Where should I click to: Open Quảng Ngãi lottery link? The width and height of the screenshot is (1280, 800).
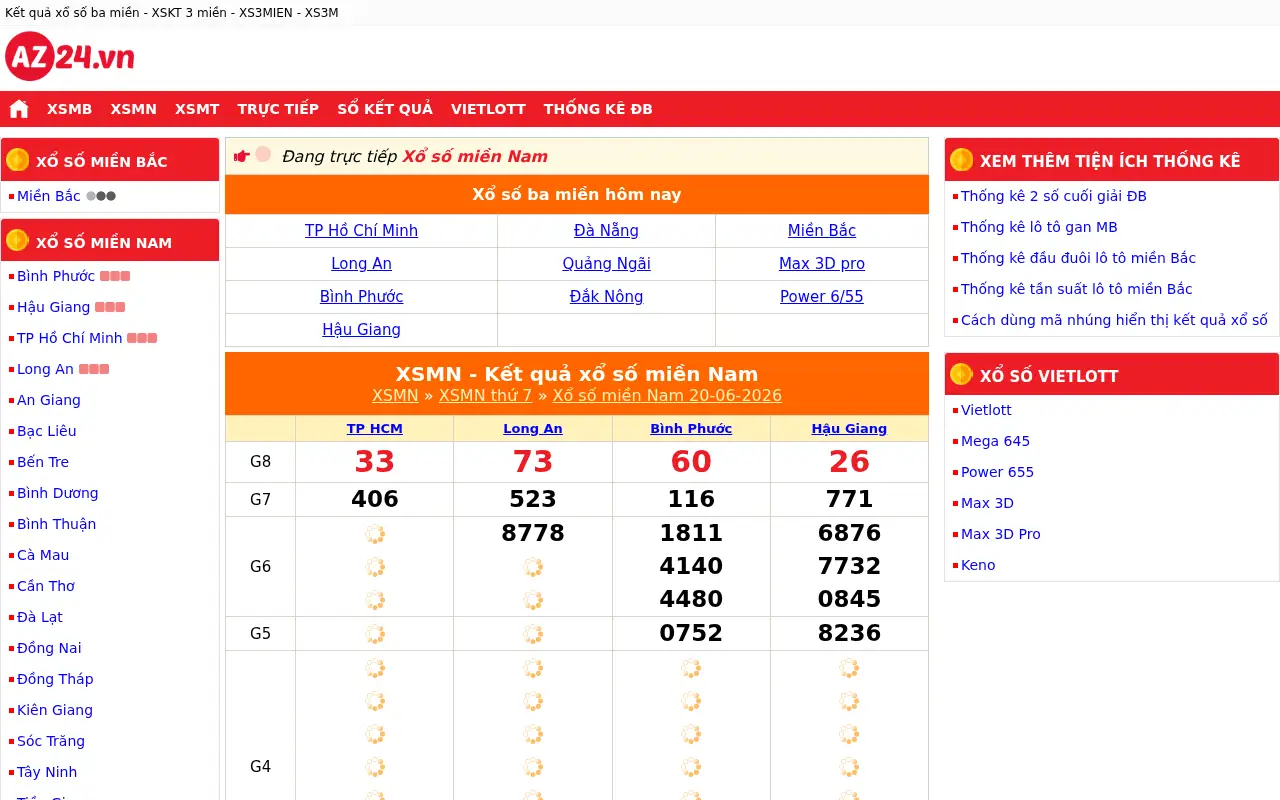(606, 264)
